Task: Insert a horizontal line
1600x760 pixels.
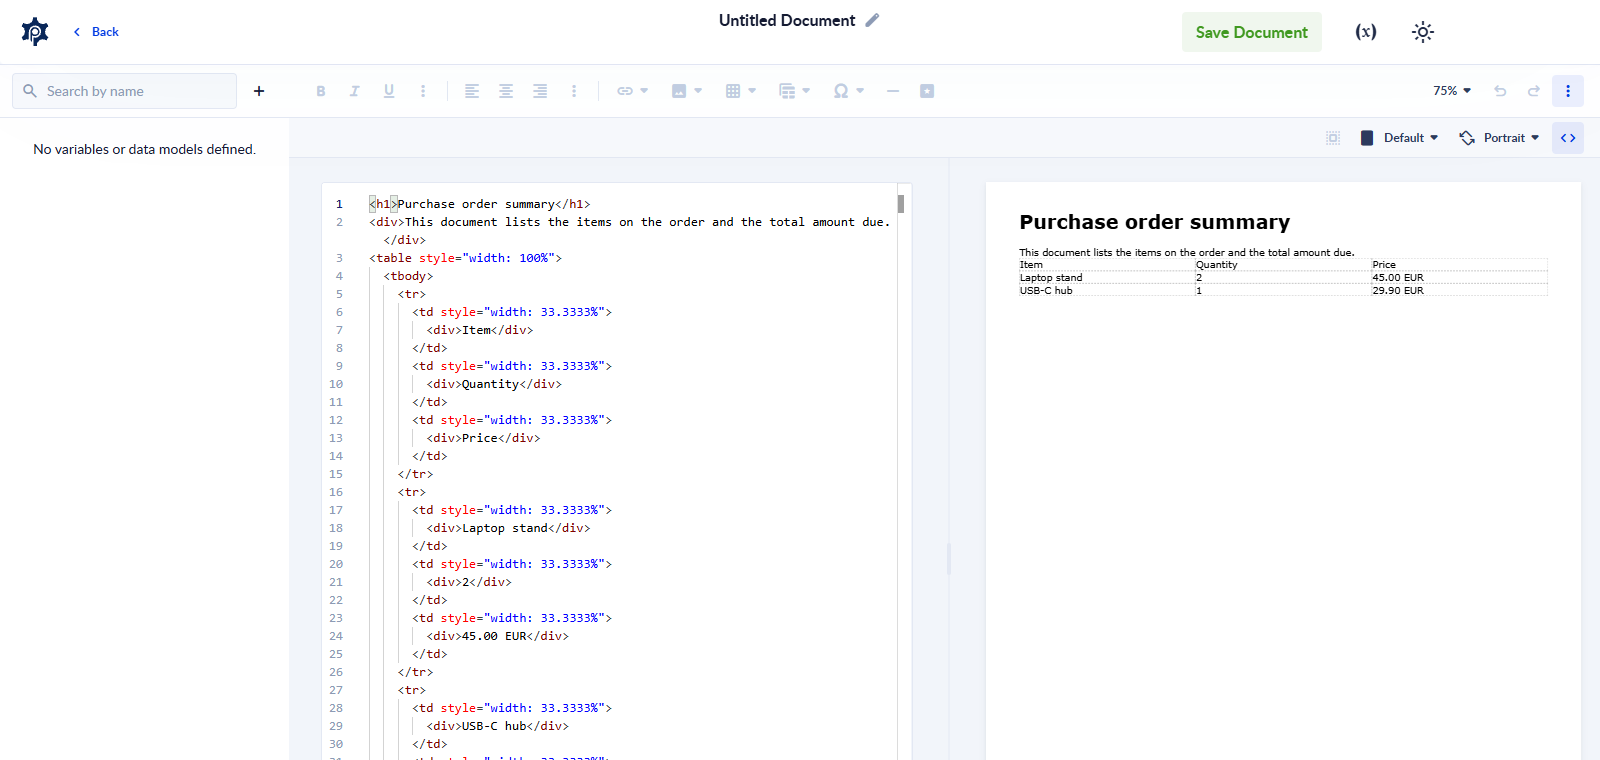Action: click(x=893, y=91)
